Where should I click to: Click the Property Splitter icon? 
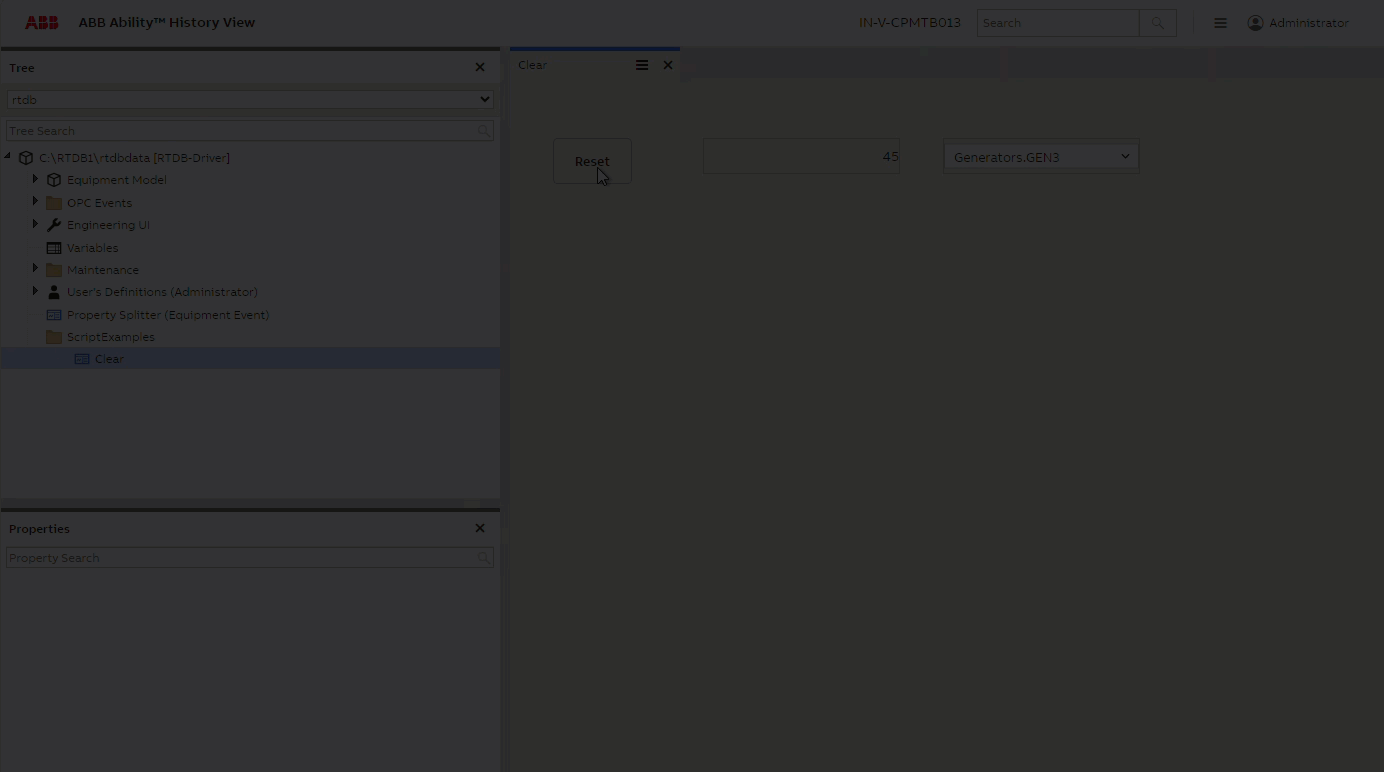tap(54, 315)
